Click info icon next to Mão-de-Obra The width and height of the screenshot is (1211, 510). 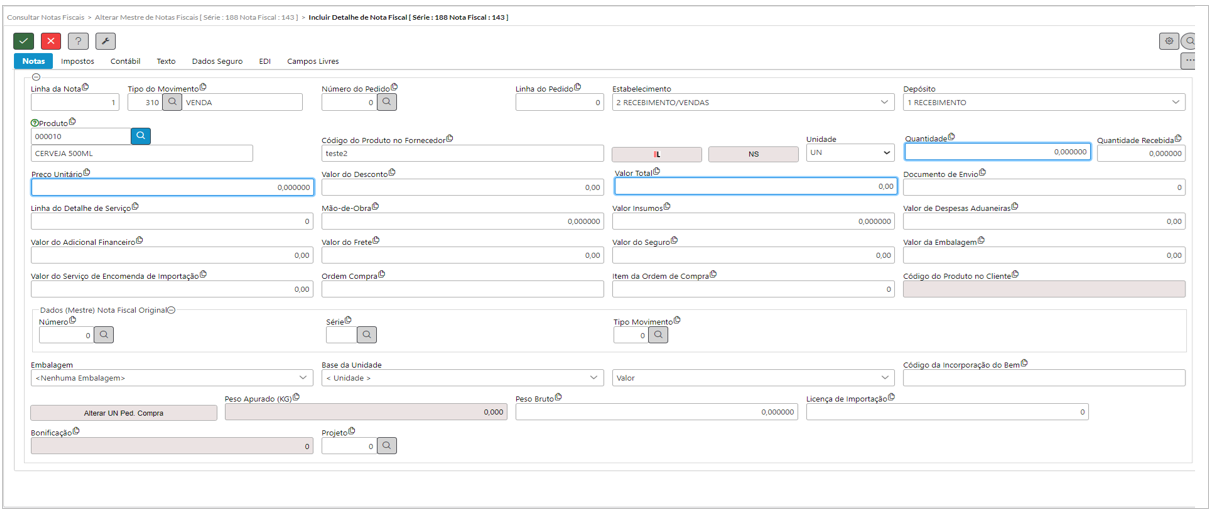[x=378, y=207]
